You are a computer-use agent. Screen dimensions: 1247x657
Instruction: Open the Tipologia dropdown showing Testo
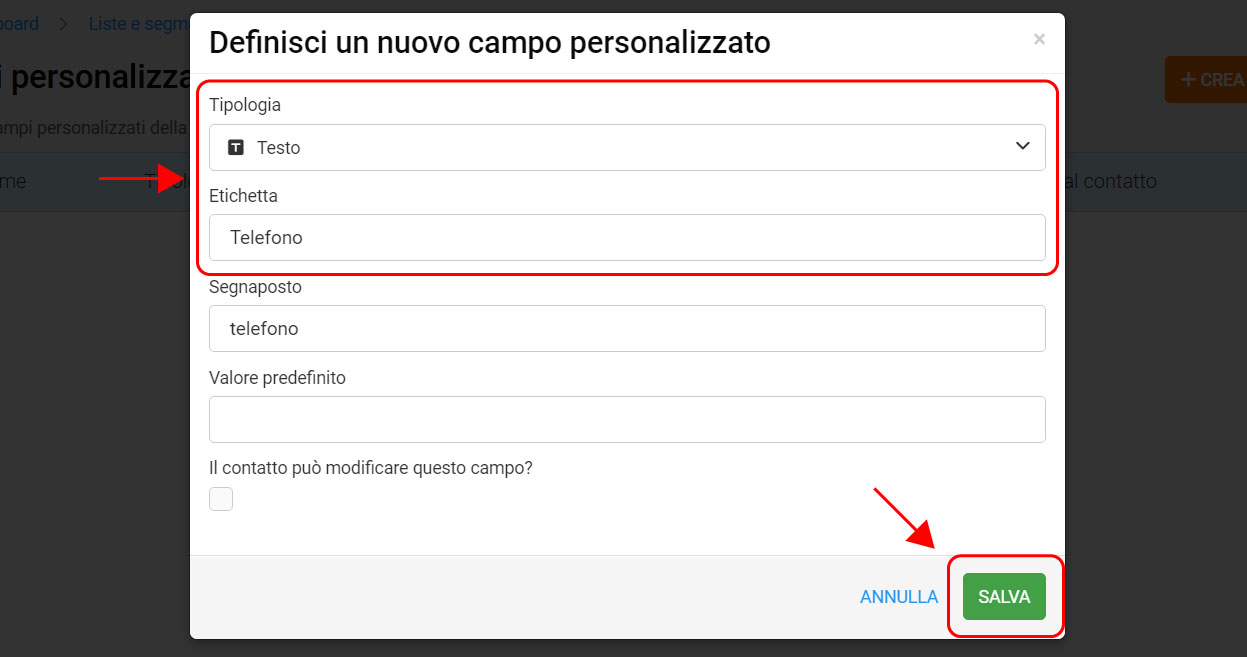pos(627,147)
